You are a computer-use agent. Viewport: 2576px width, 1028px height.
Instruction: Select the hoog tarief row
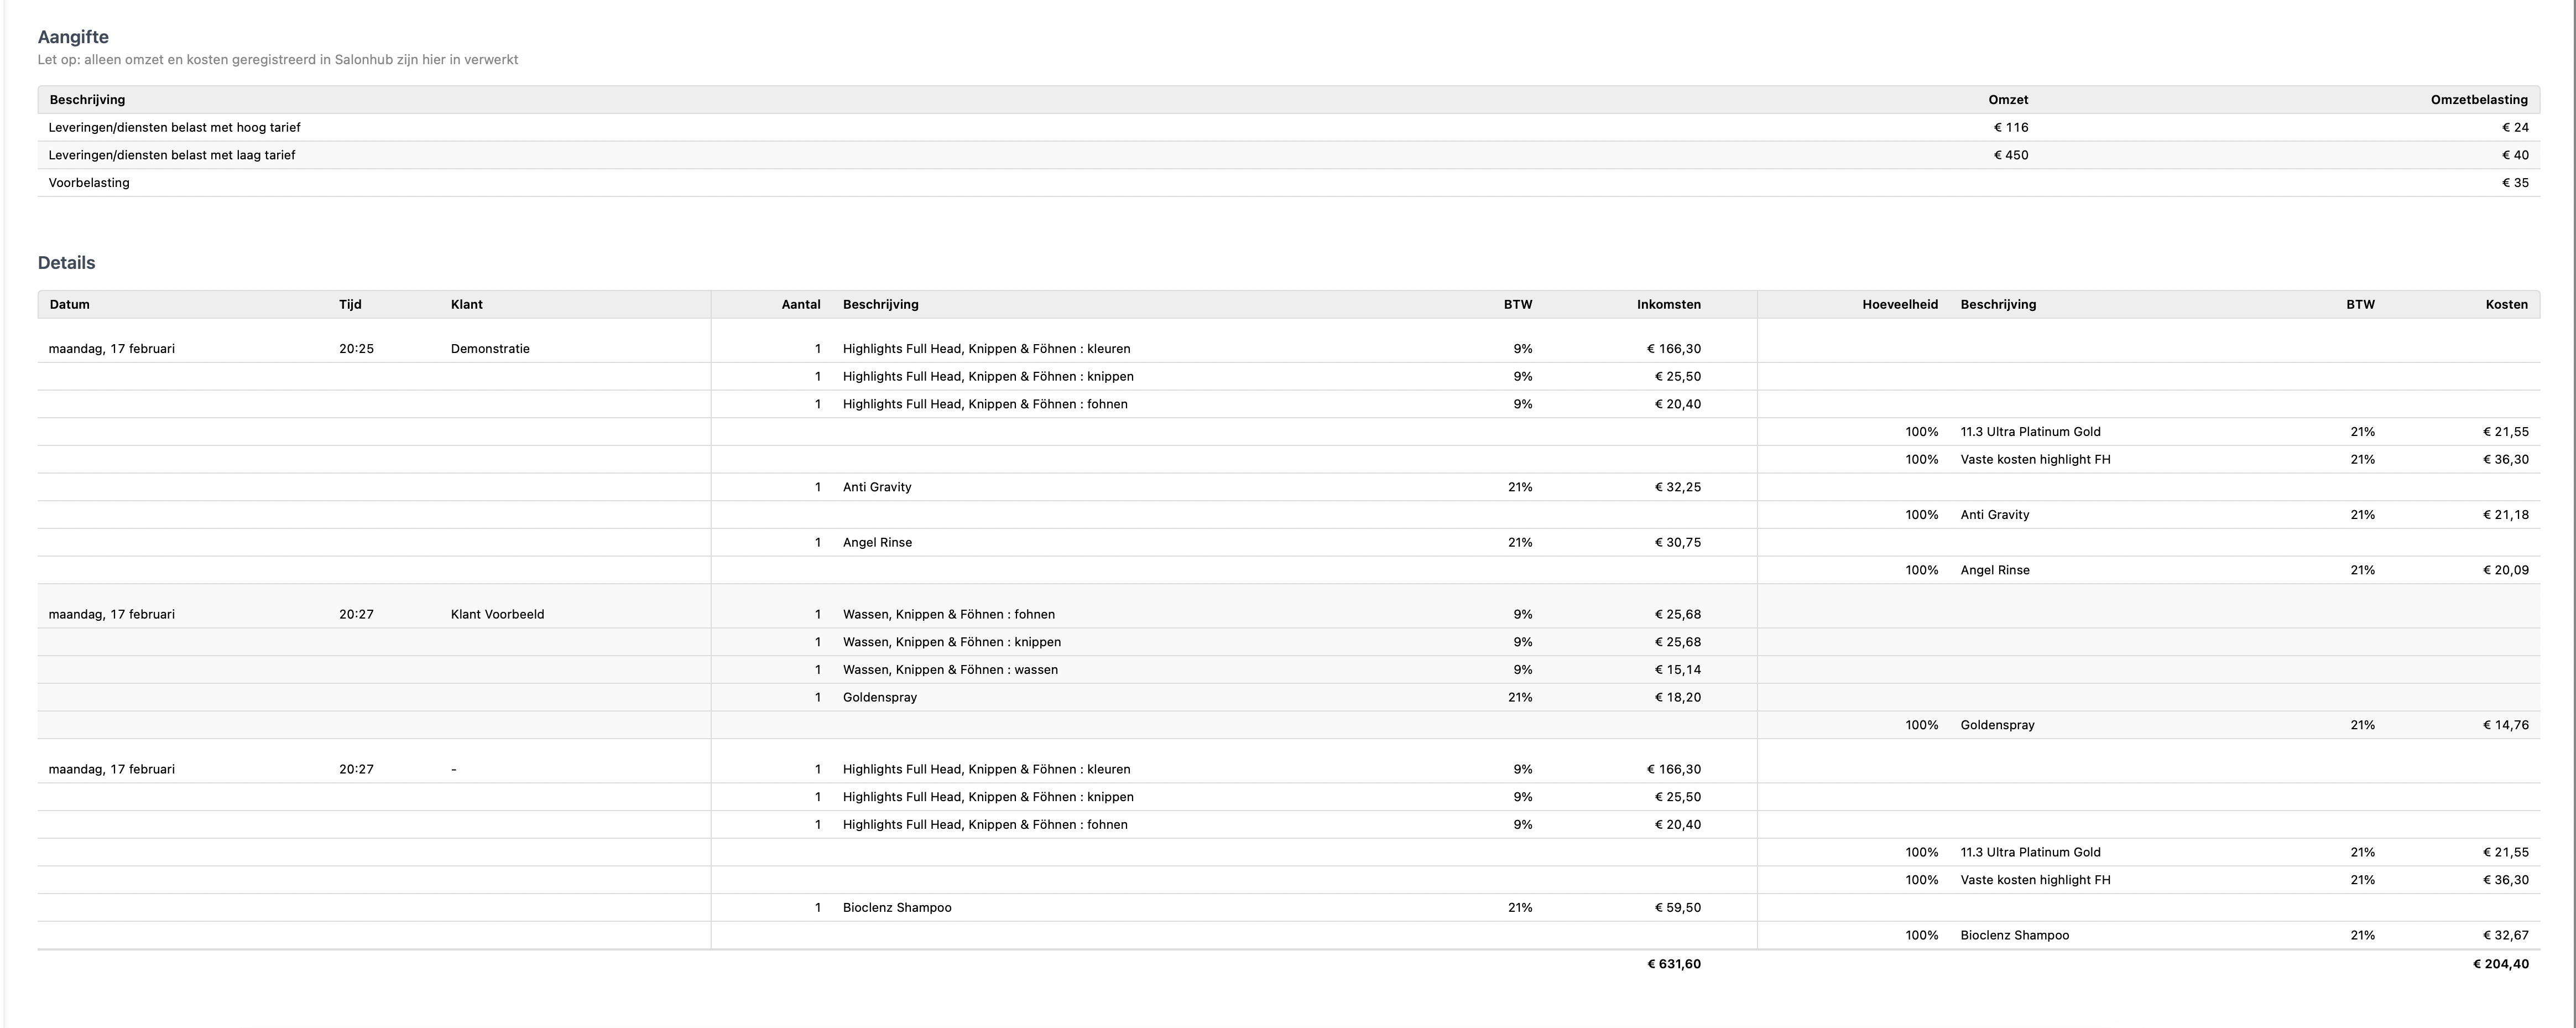pos(174,128)
